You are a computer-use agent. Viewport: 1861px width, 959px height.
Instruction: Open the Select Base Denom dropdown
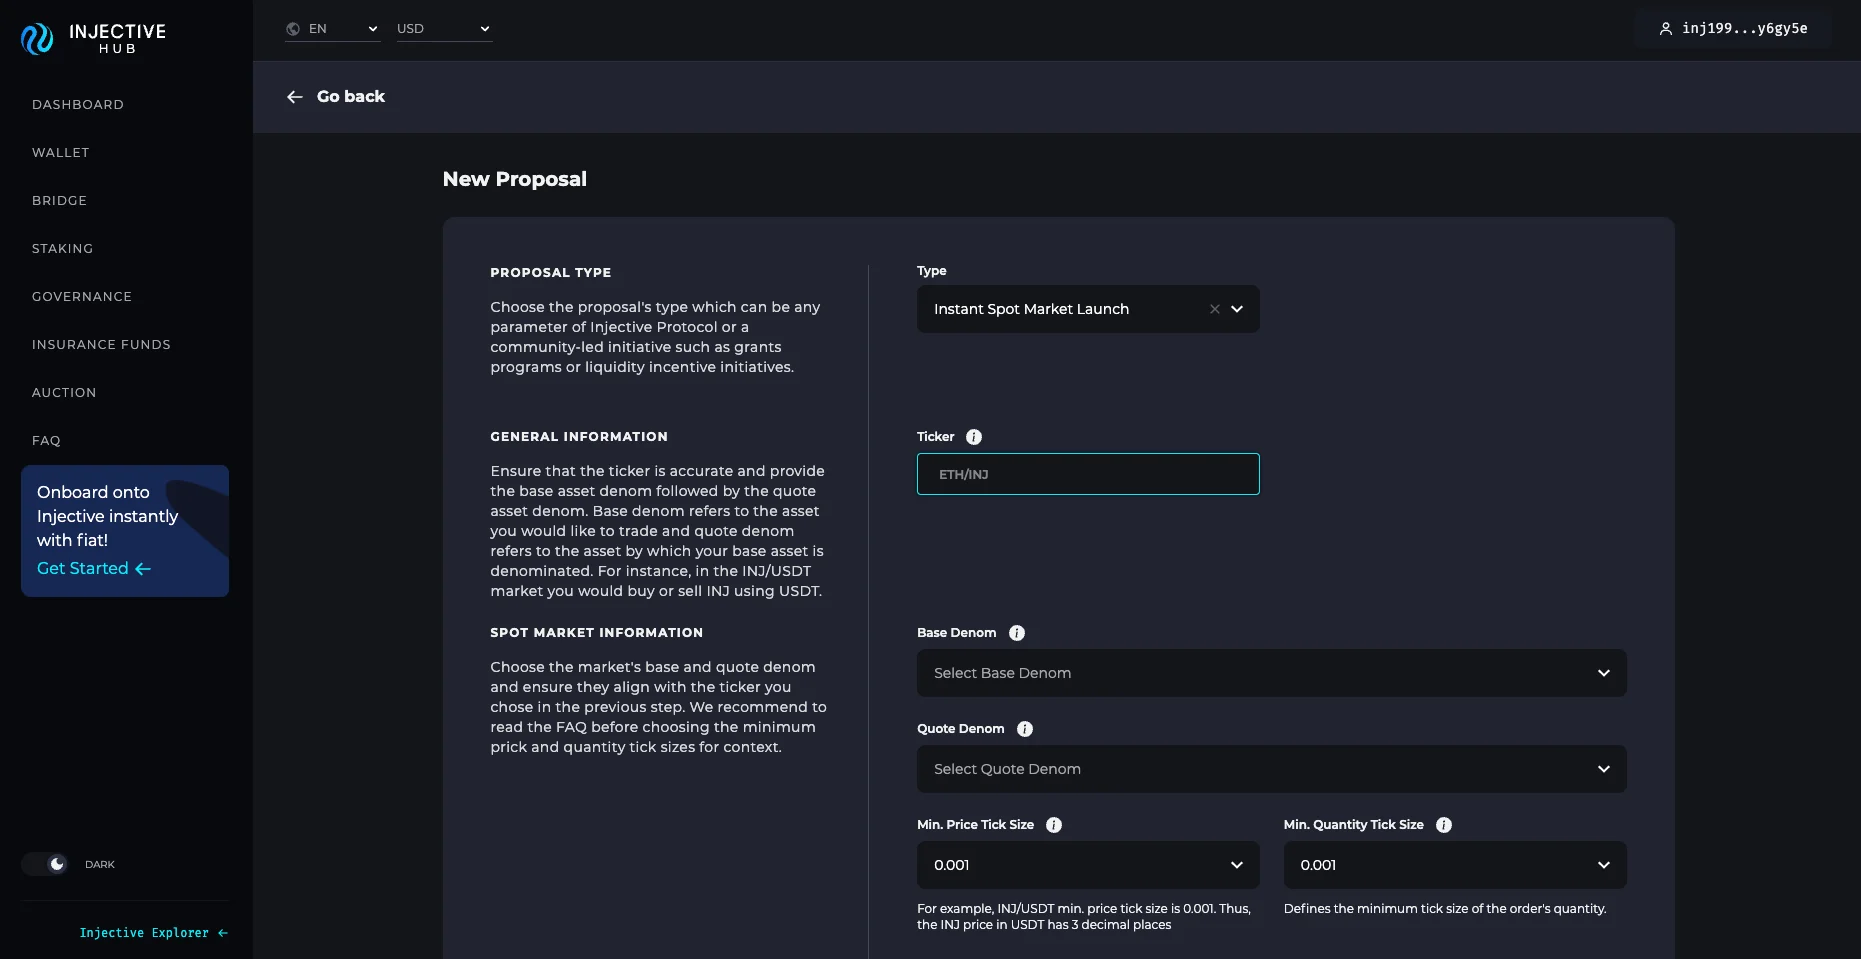1272,673
